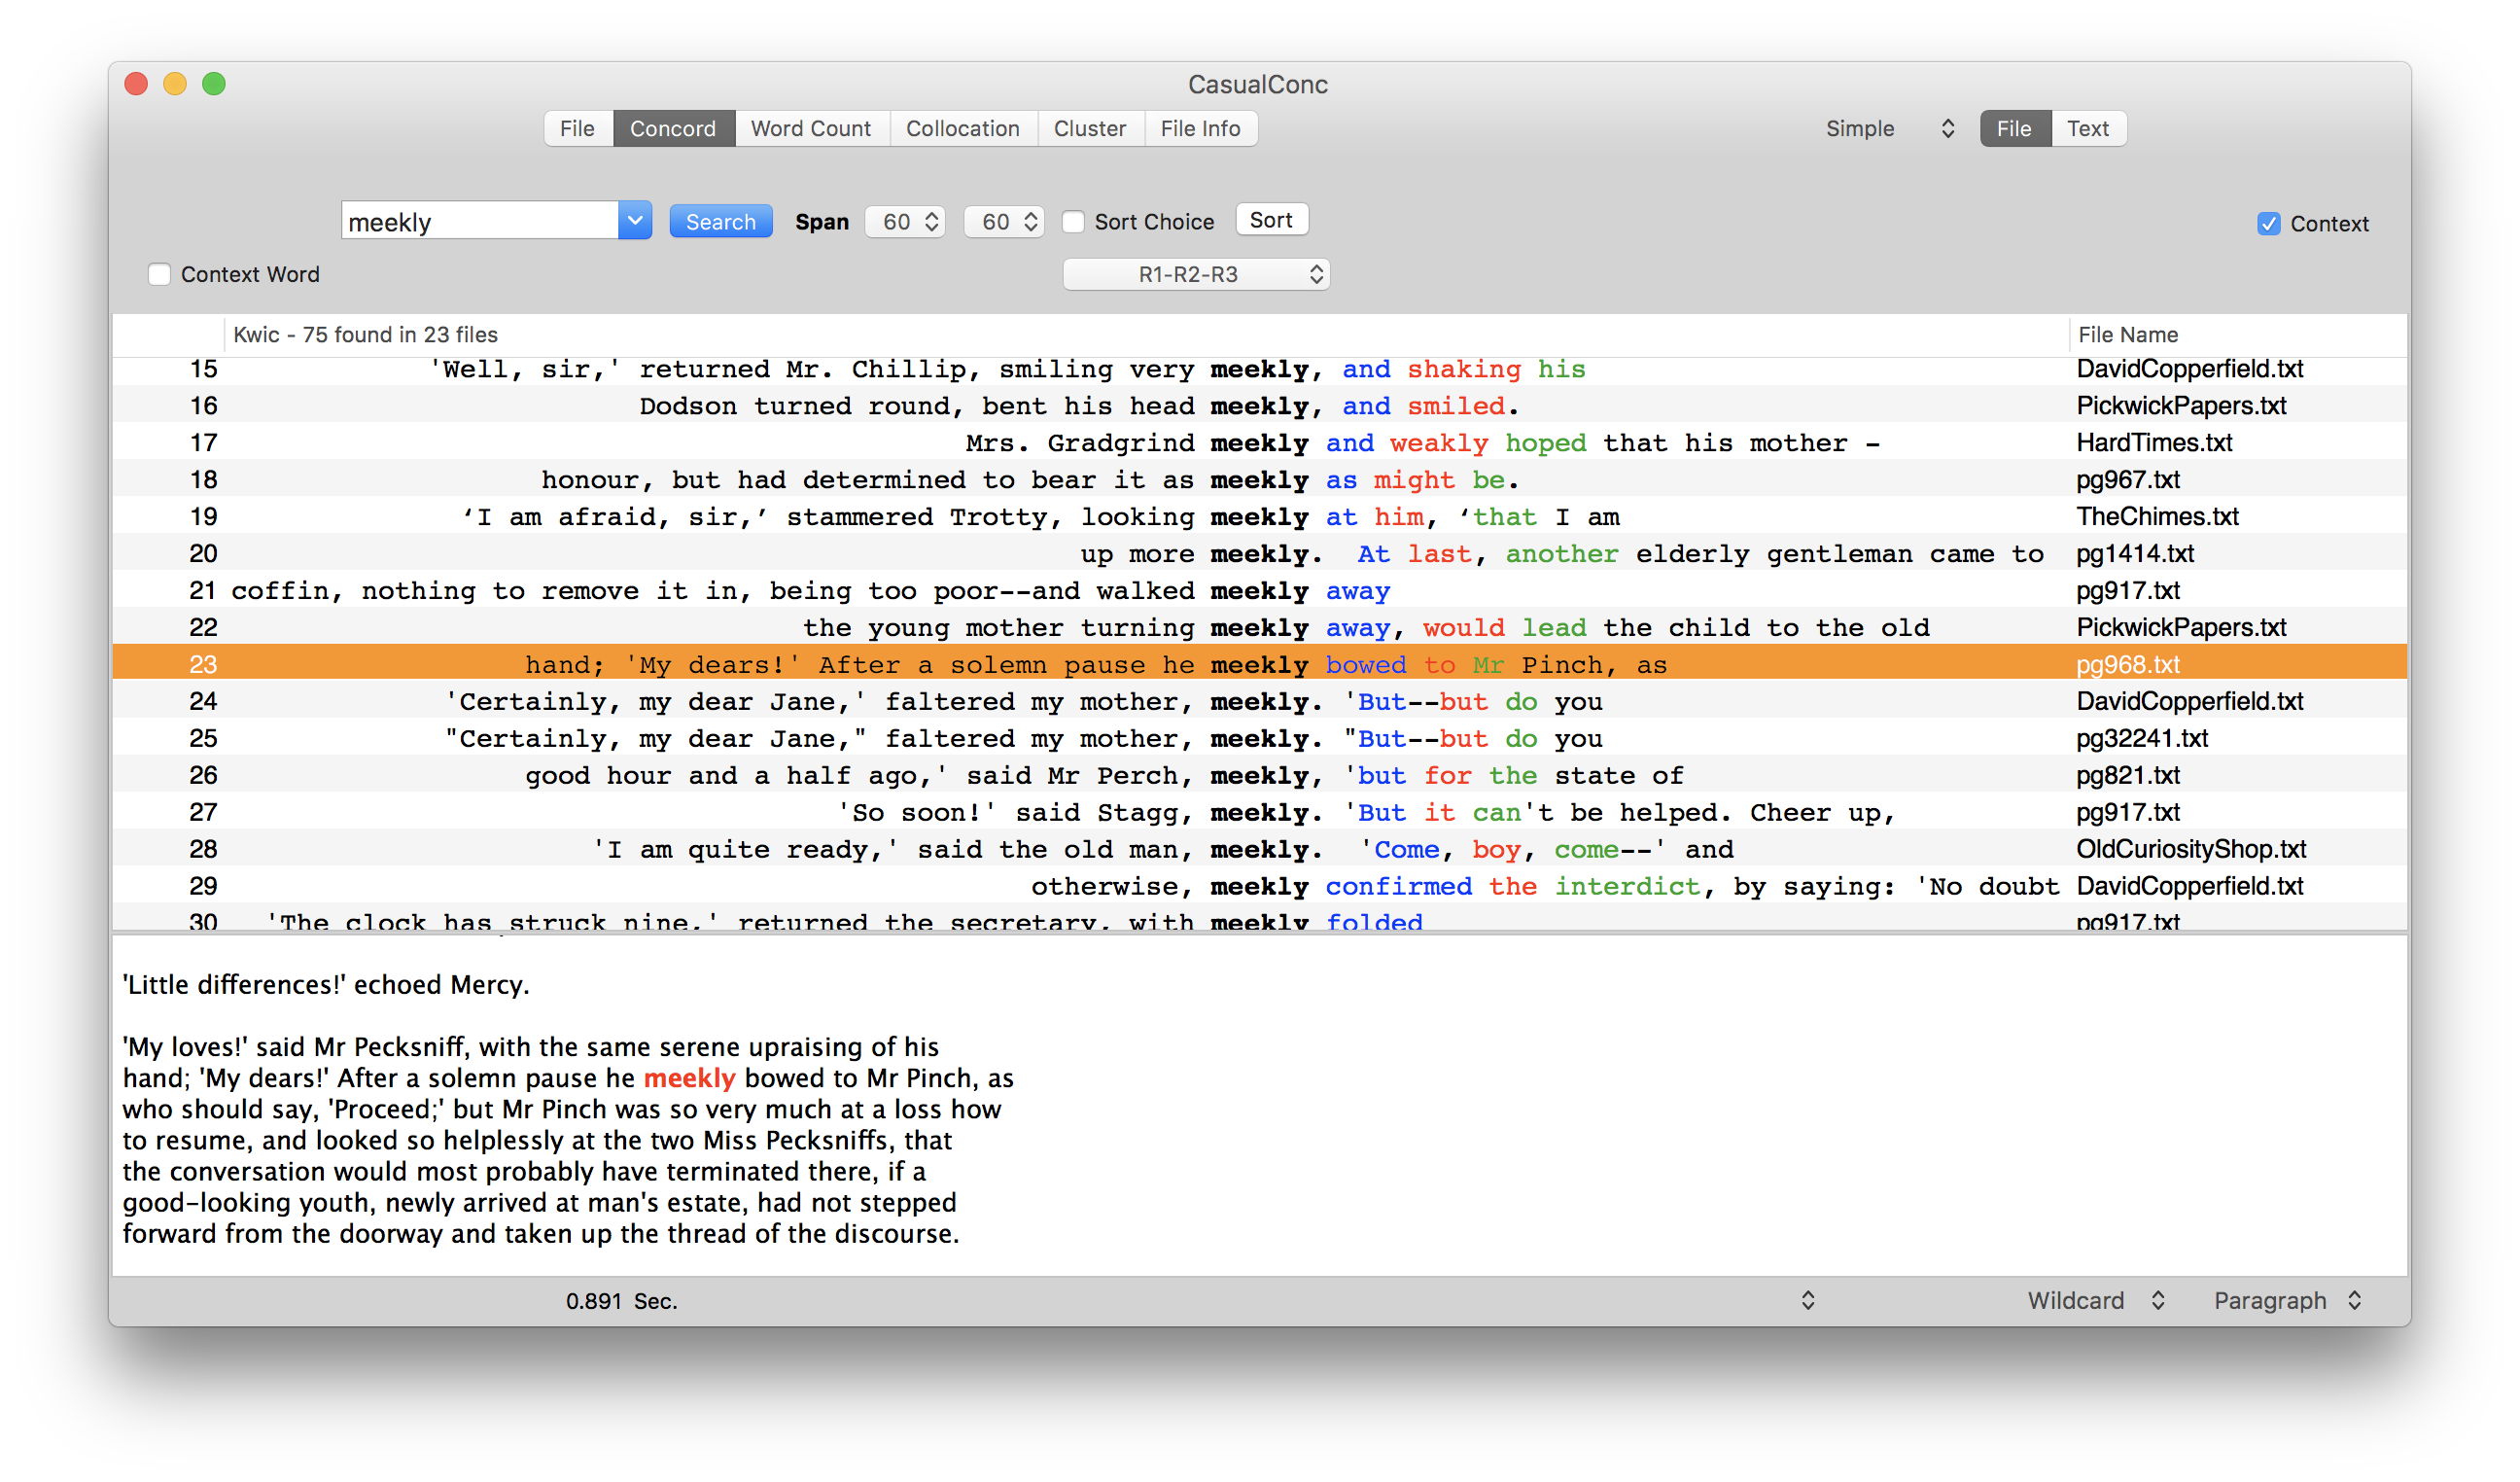
Task: Select row 29 'meekly confirmed the interdict'
Action: (1260, 887)
